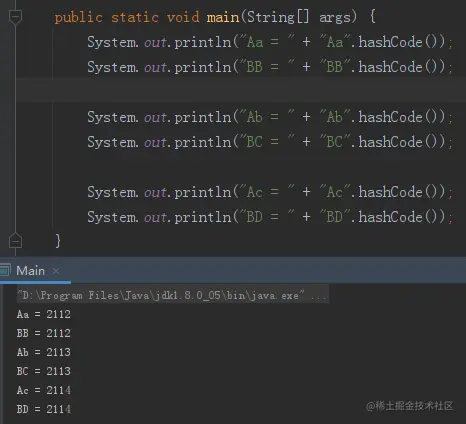Click the 'Aa = 2112' output line

coord(44,314)
